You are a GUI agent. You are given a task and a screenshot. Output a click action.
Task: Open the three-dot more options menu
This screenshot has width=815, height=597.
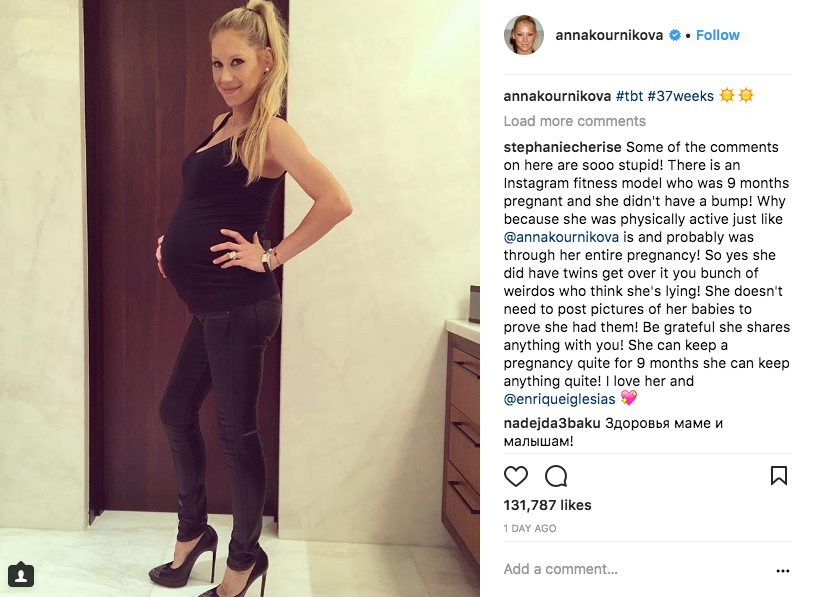pyautogui.click(x=782, y=571)
